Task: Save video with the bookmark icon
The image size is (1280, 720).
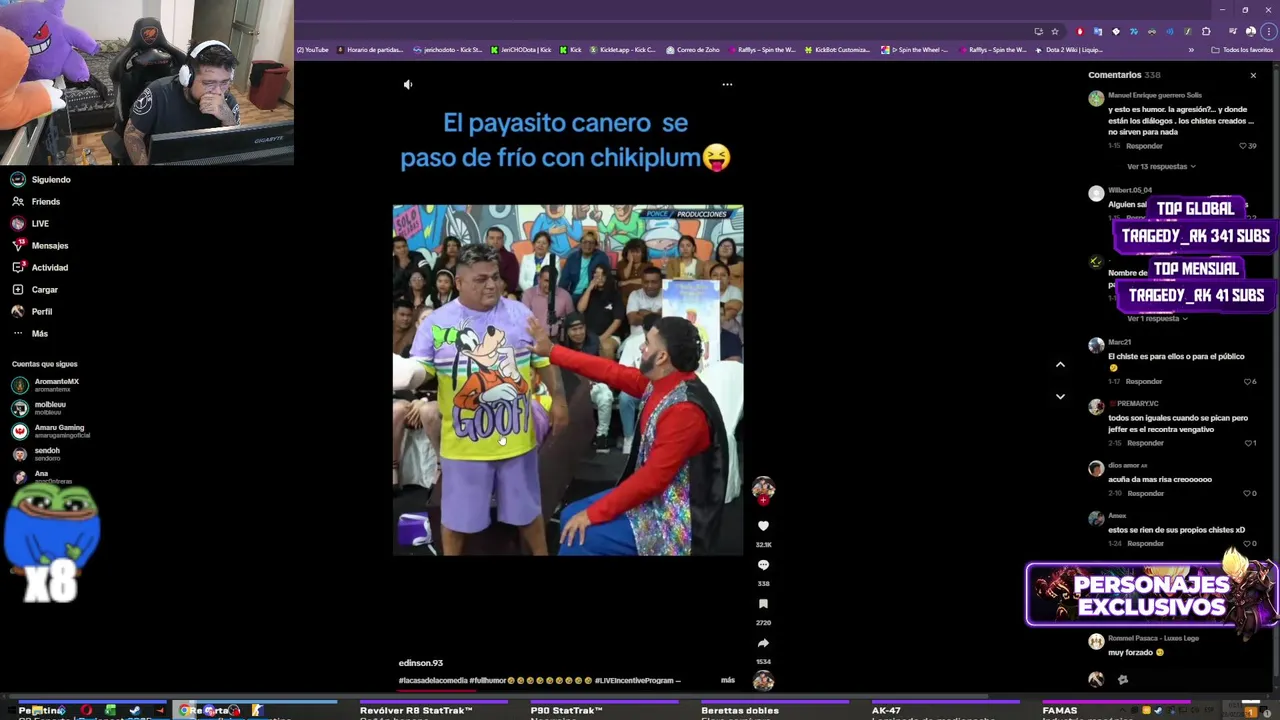Action: (x=763, y=604)
